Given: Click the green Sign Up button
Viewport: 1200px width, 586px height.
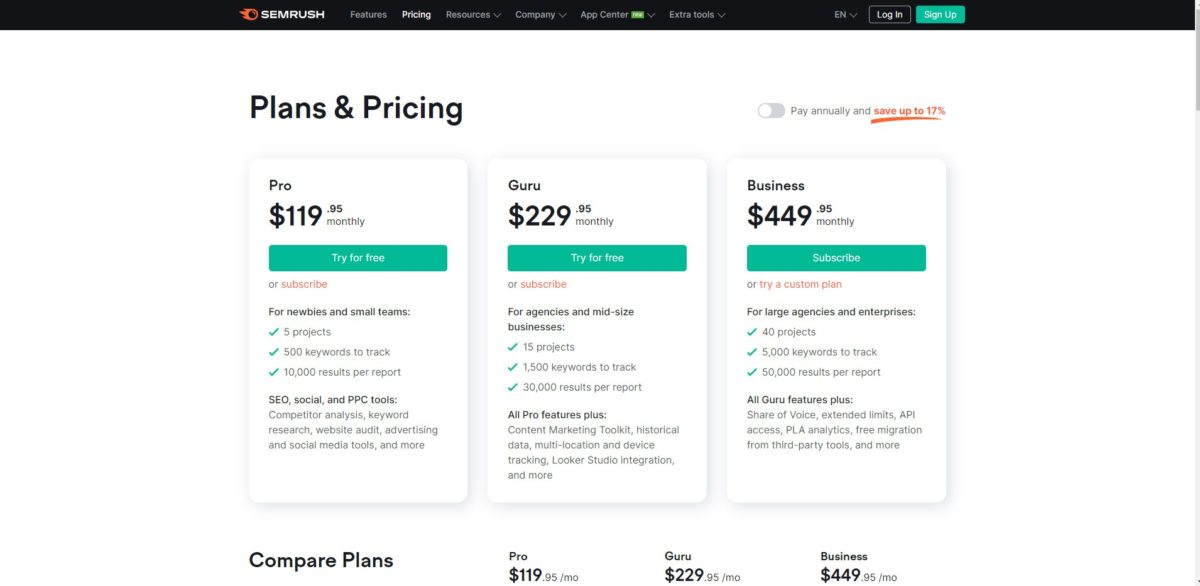Looking at the screenshot, I should (939, 14).
